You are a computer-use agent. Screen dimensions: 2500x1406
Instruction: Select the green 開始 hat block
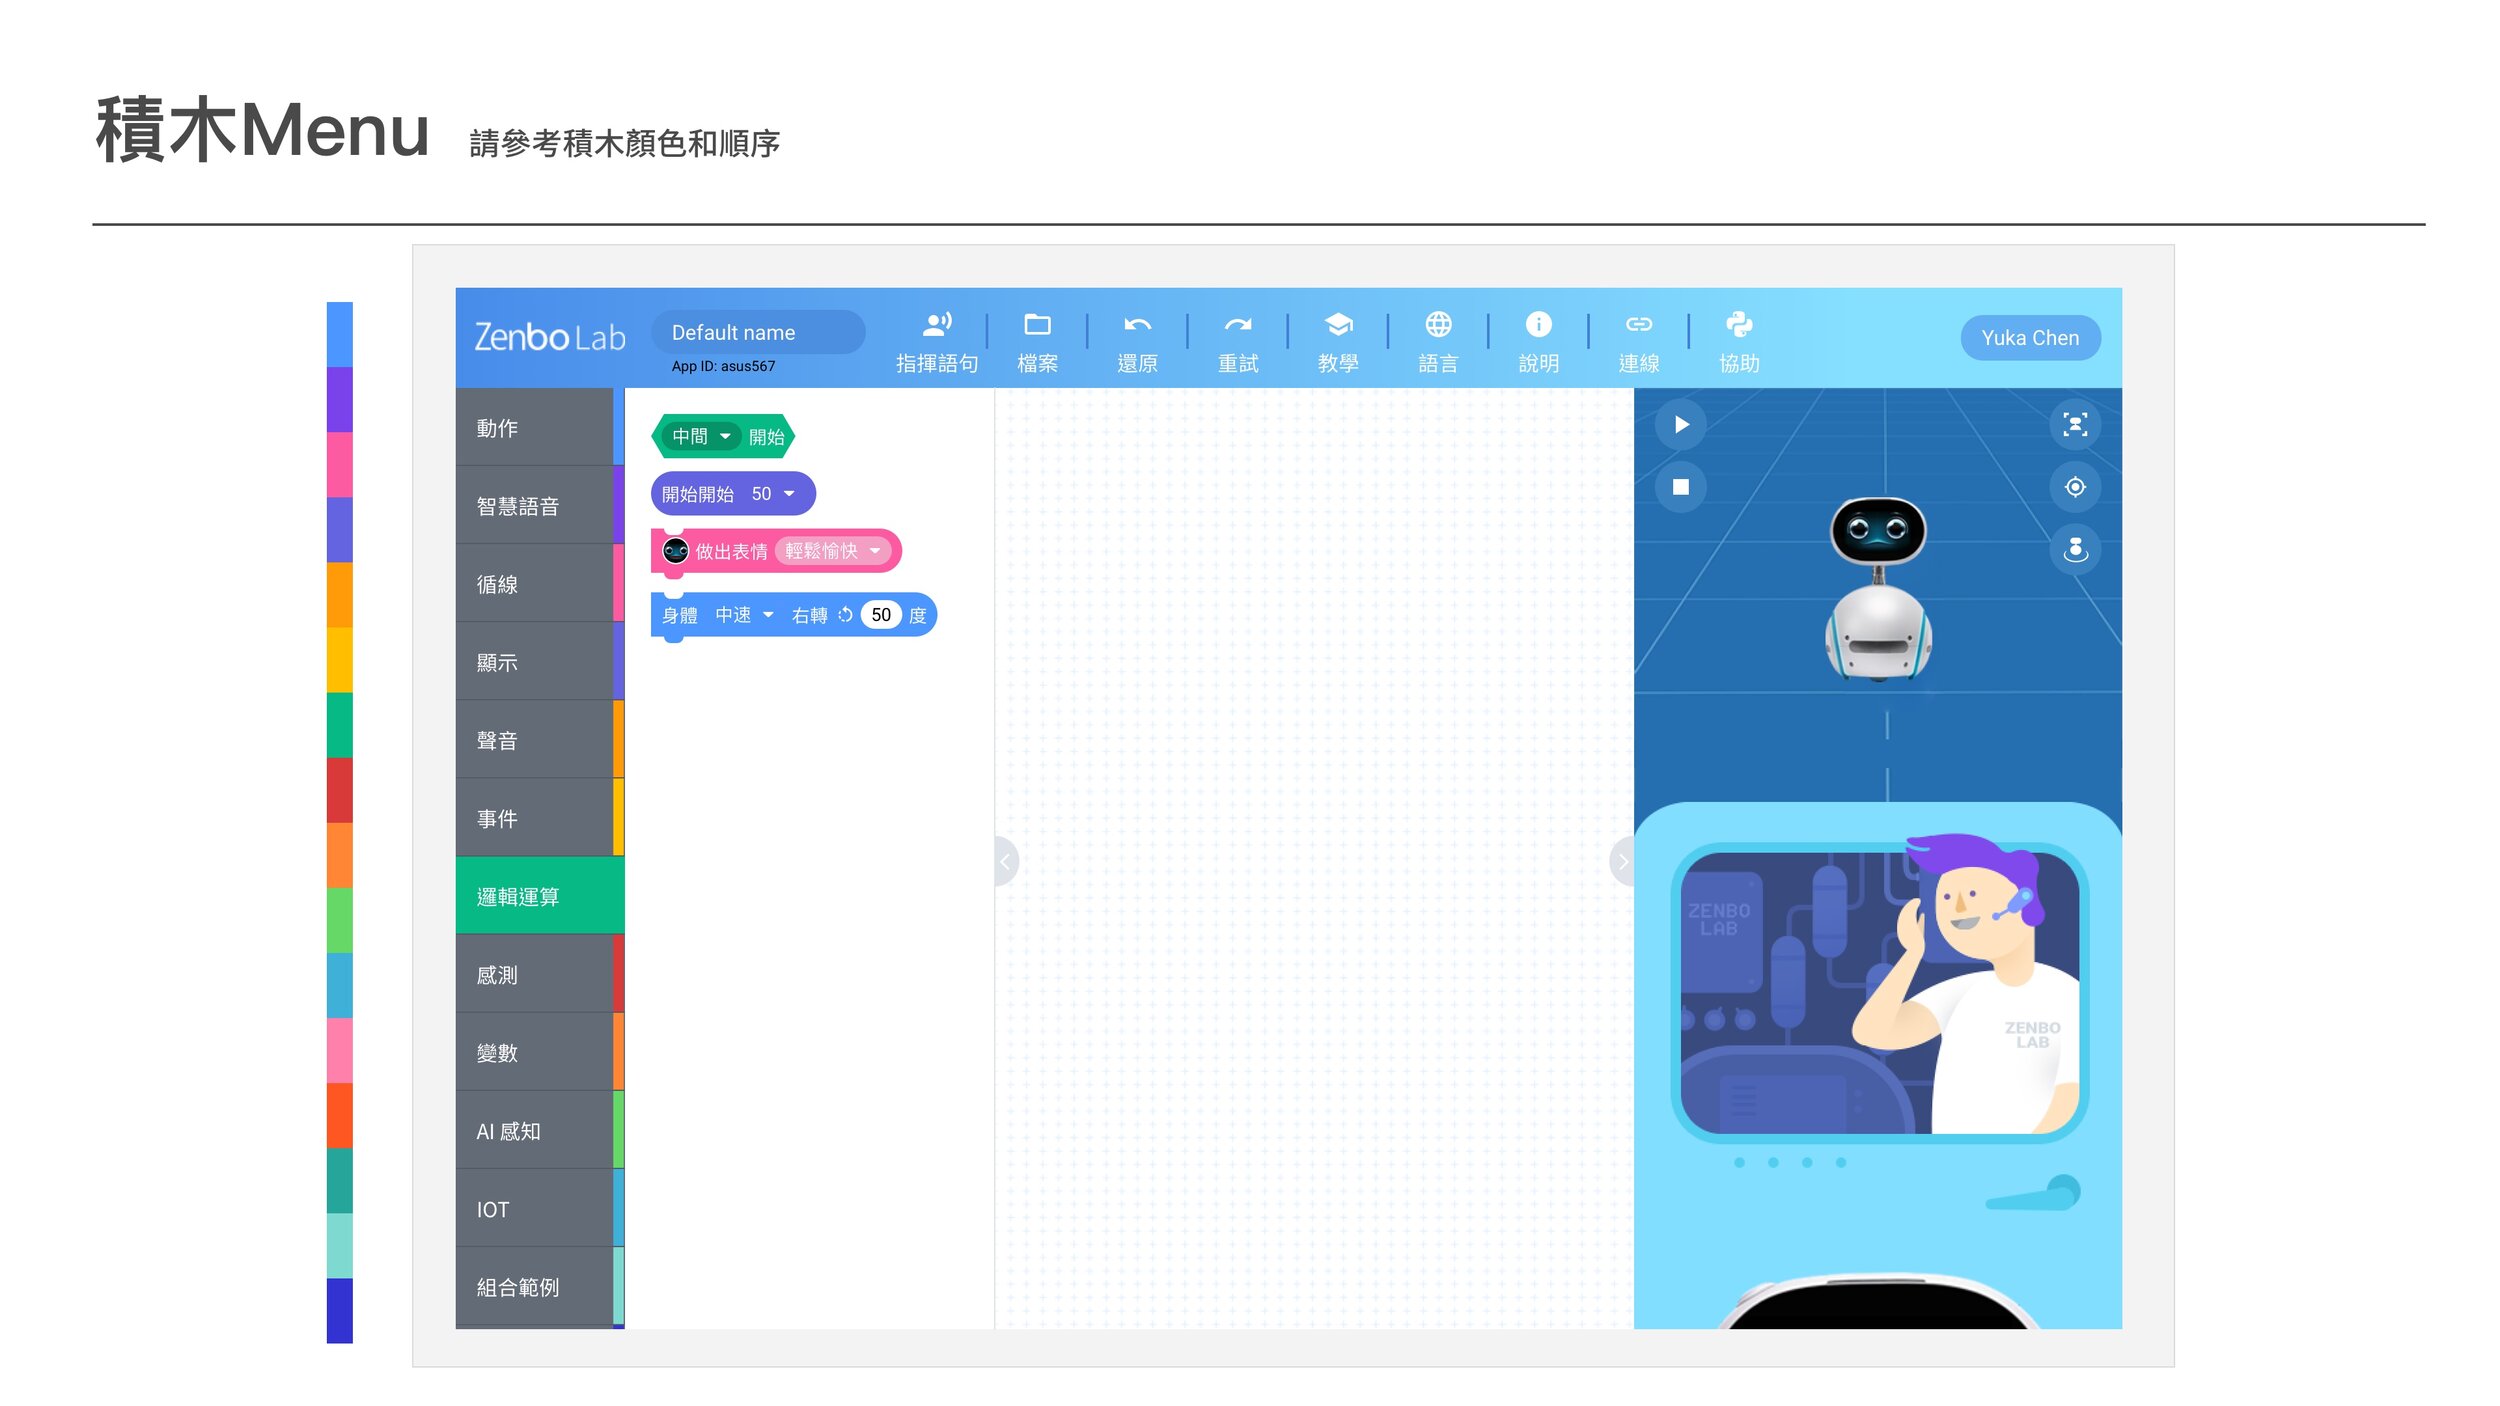point(723,436)
